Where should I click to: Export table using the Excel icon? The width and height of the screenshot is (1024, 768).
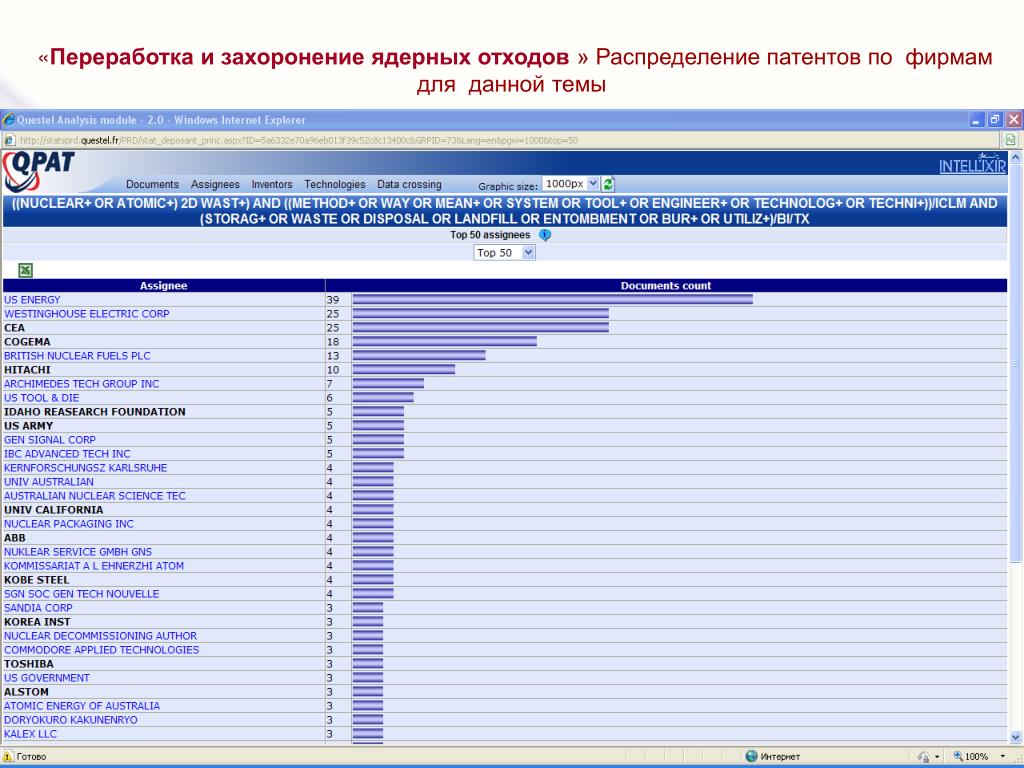click(x=25, y=270)
